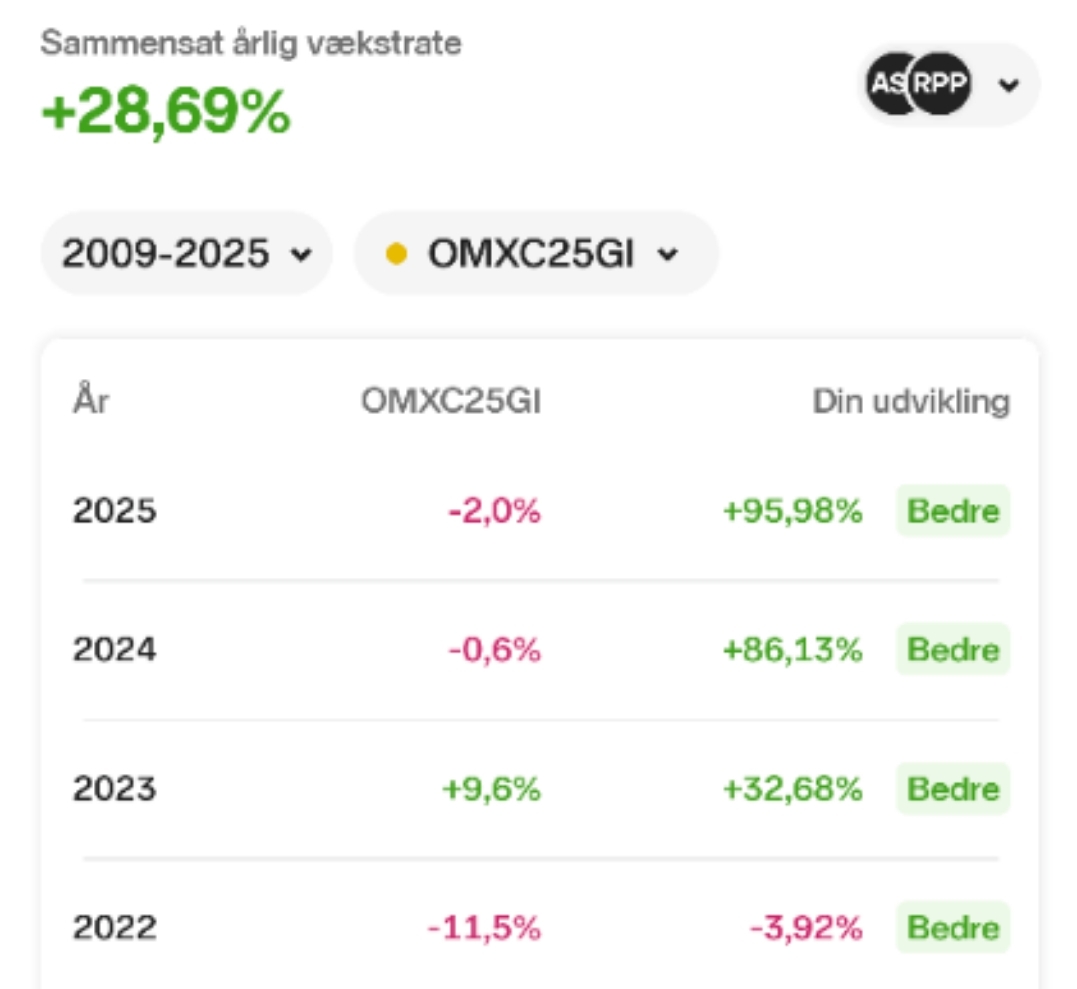Select the RPP account avatar
The height and width of the screenshot is (989, 1077).
click(940, 83)
